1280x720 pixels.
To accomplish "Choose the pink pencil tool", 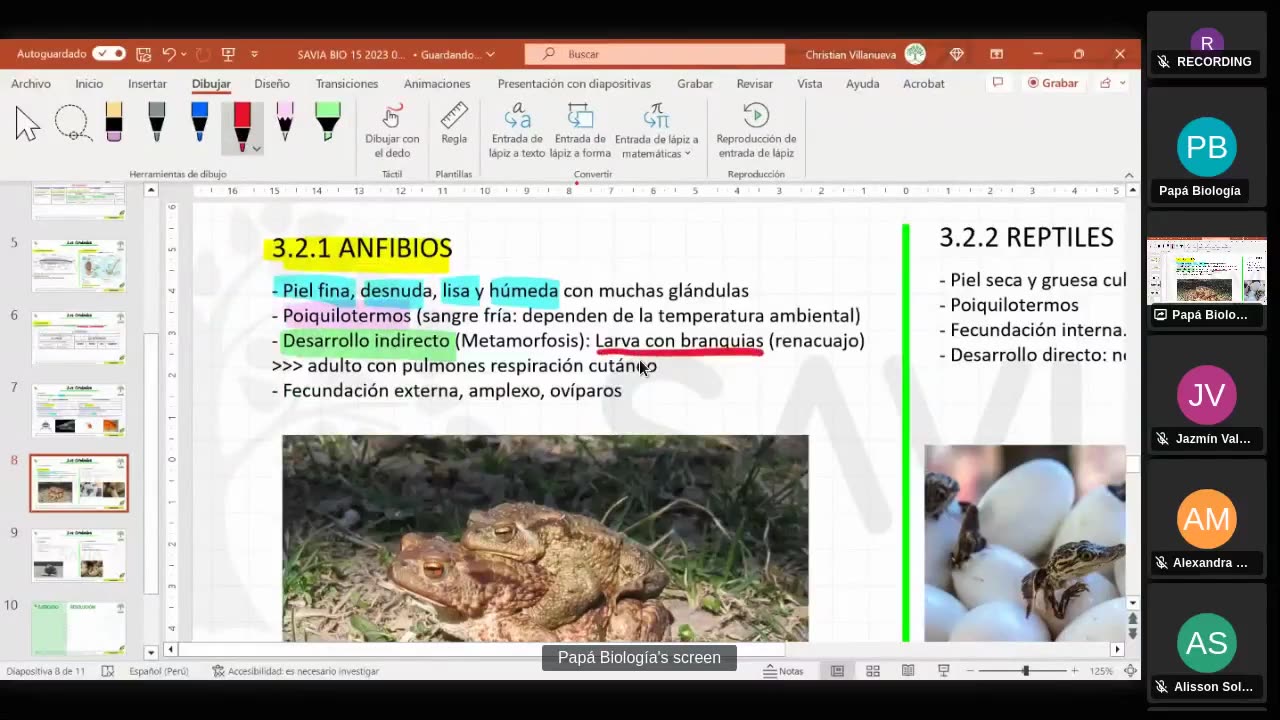I will point(285,122).
